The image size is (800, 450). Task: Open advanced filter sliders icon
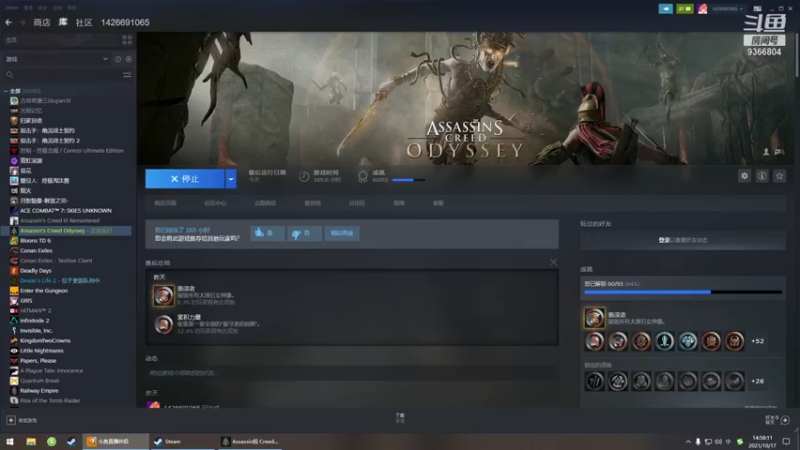point(127,75)
